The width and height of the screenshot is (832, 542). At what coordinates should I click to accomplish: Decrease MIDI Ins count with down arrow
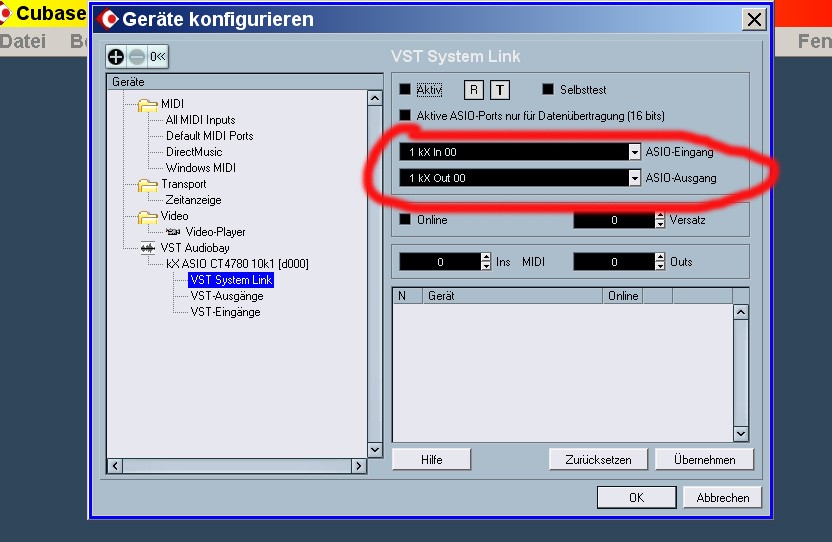click(x=486, y=266)
